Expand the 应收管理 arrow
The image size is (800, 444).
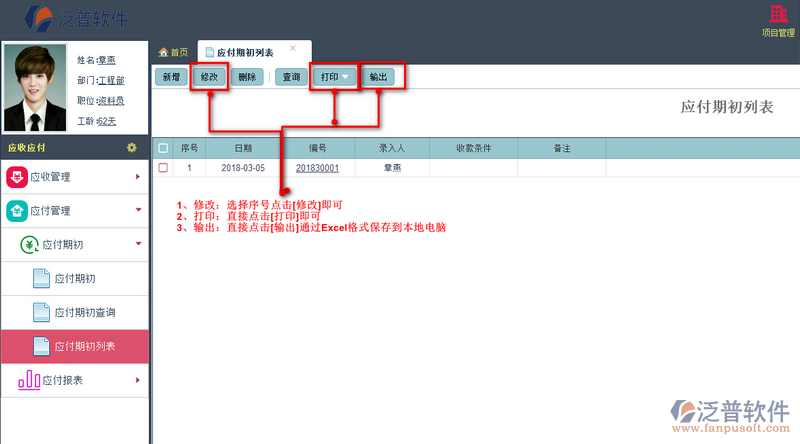pyautogui.click(x=137, y=177)
